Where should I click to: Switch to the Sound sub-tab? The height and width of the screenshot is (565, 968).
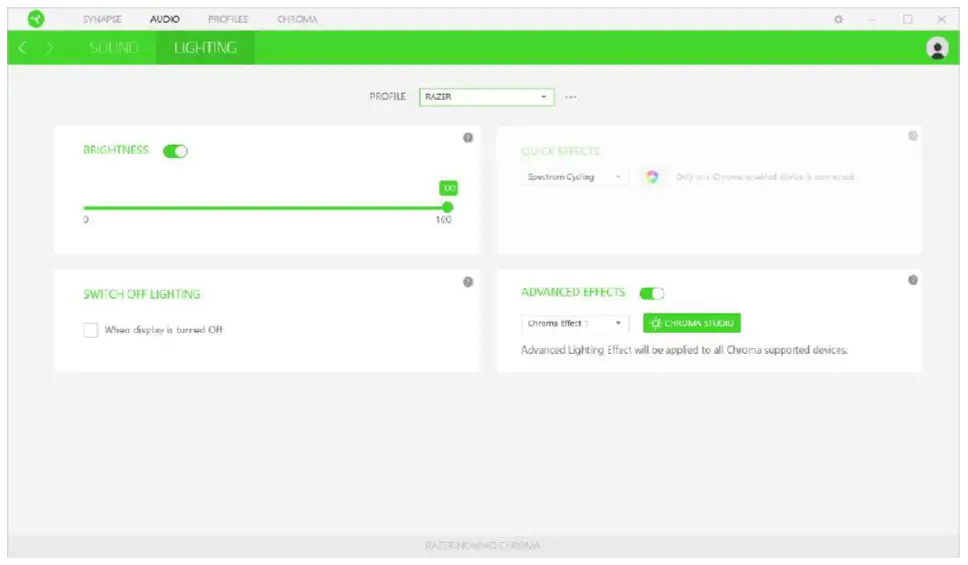(114, 48)
